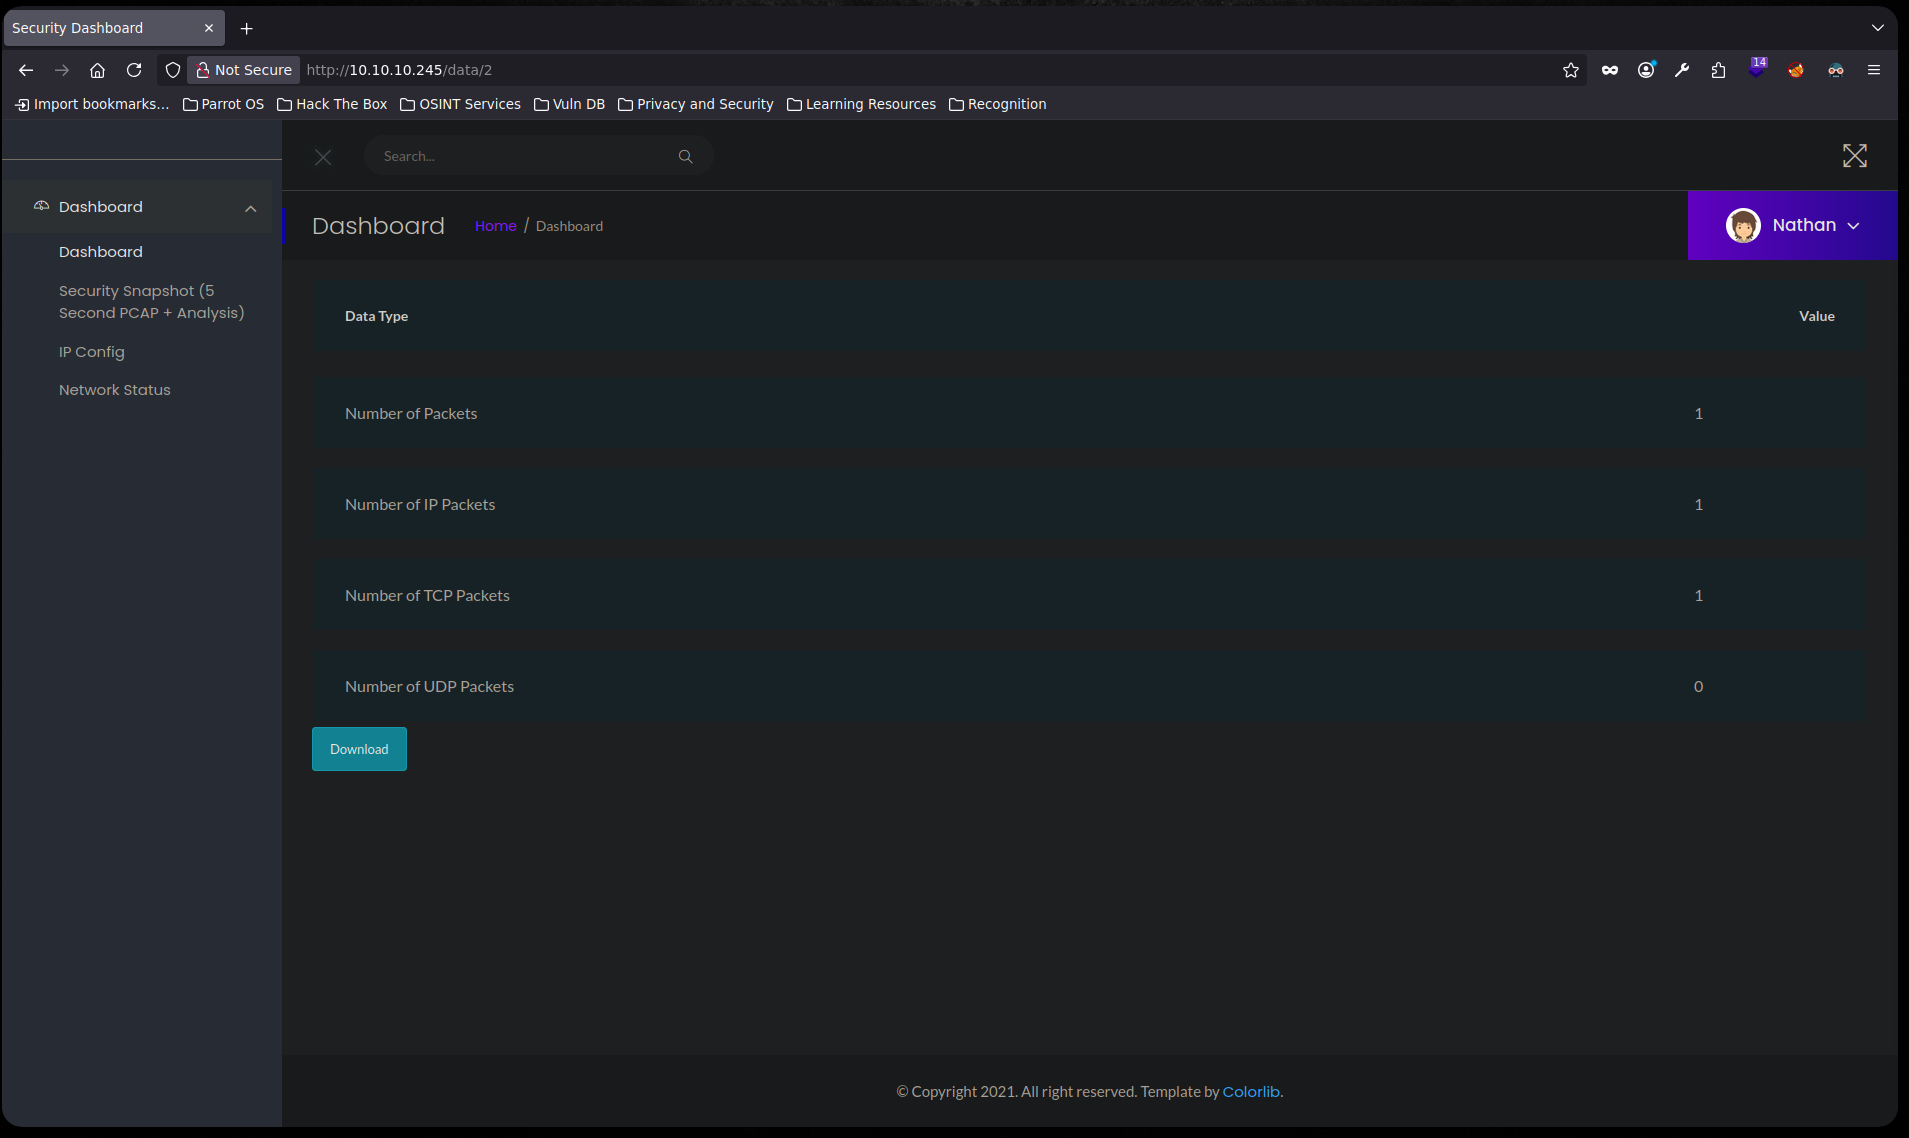Click the browser reload page icon

point(134,70)
